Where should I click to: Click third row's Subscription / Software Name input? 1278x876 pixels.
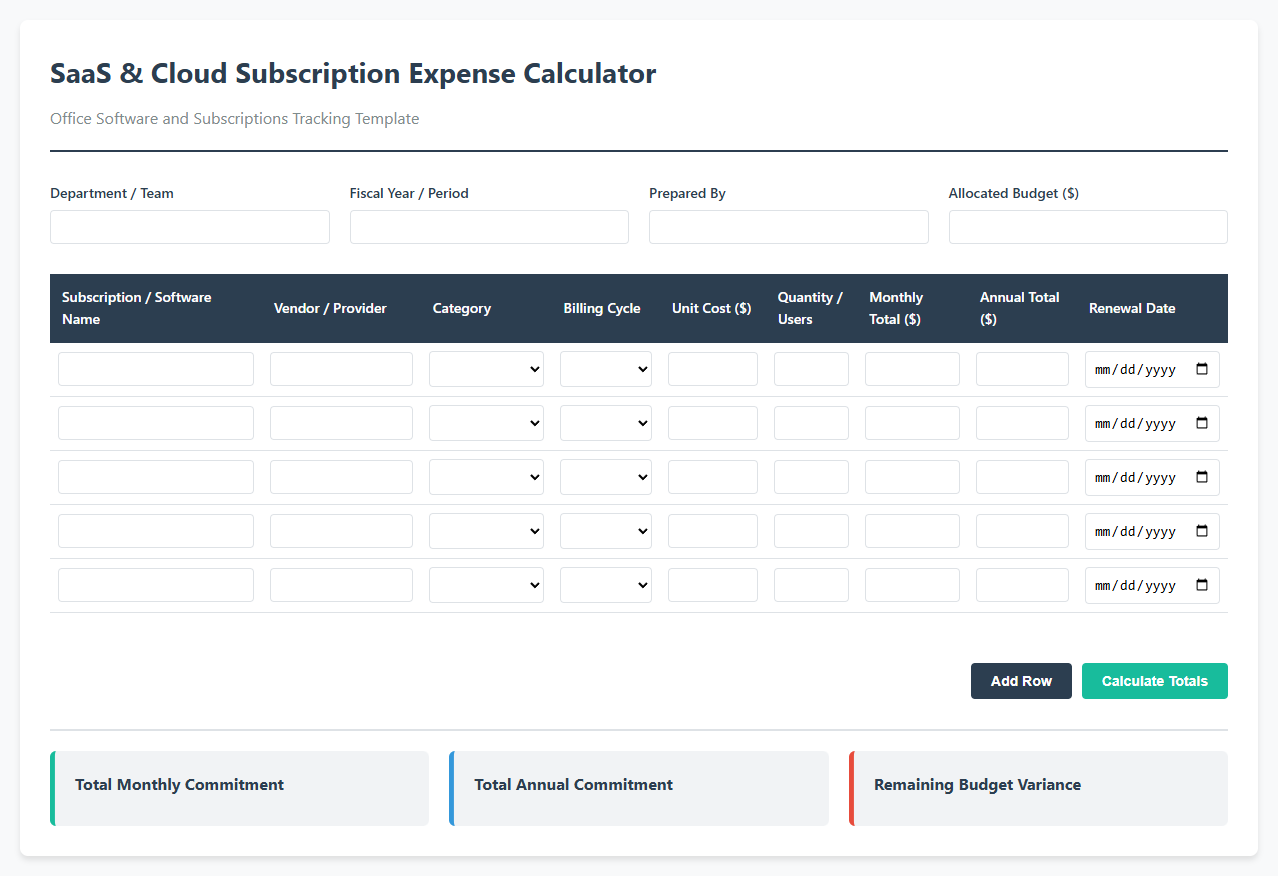click(x=156, y=477)
